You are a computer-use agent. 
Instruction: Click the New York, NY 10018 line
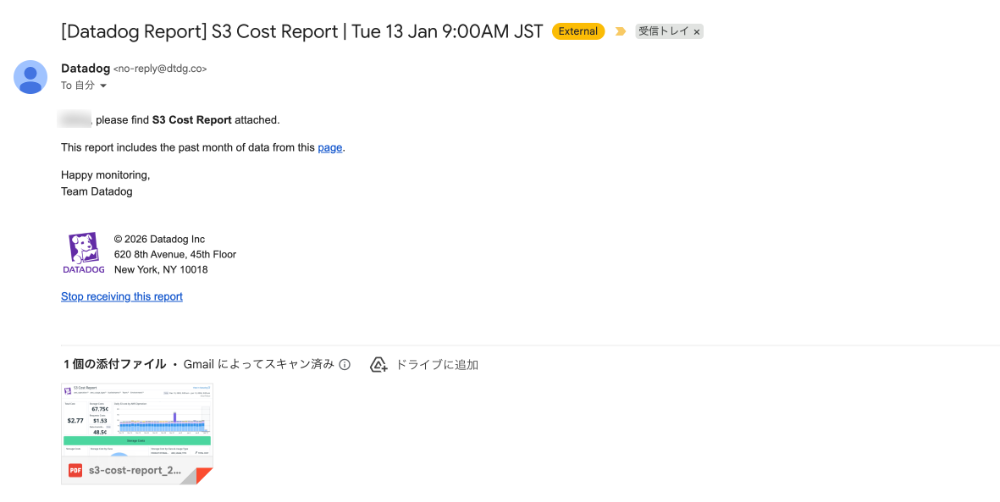point(161,270)
